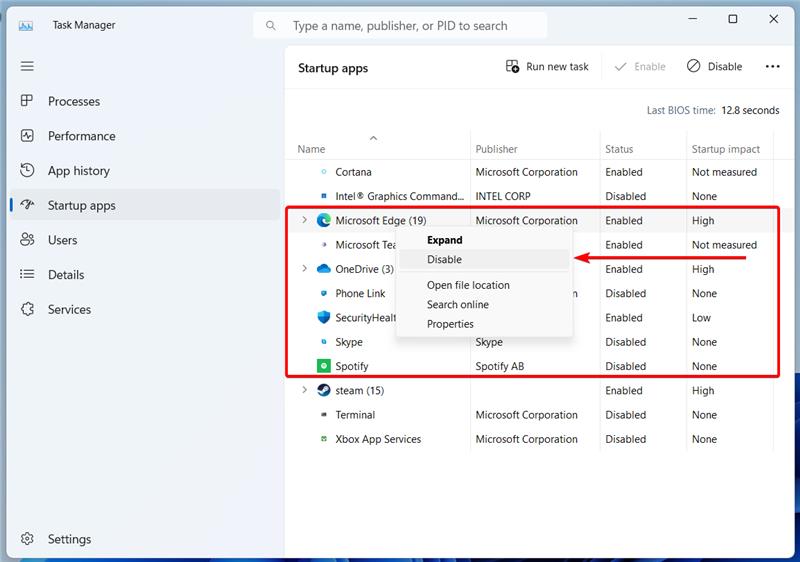Click the SecurityHealth shield icon
The width and height of the screenshot is (800, 562).
coord(323,318)
